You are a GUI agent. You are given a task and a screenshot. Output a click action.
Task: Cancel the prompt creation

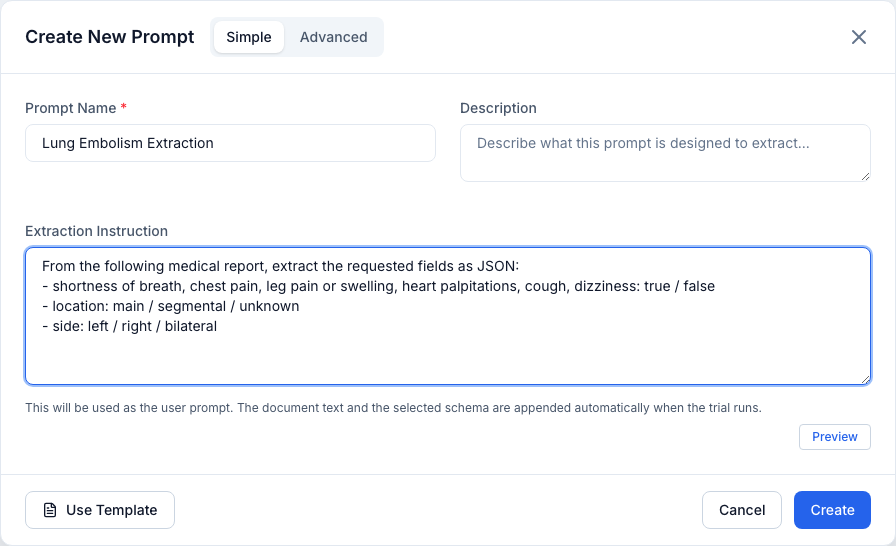pyautogui.click(x=742, y=510)
